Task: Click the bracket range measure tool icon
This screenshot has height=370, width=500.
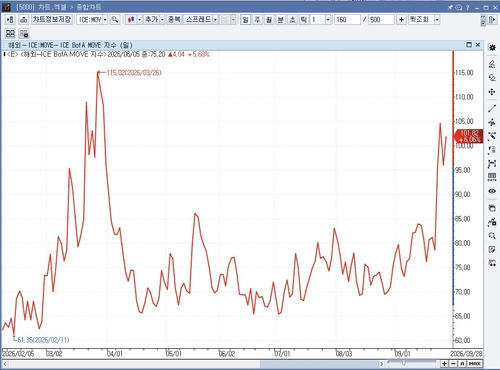Action: click(492, 164)
